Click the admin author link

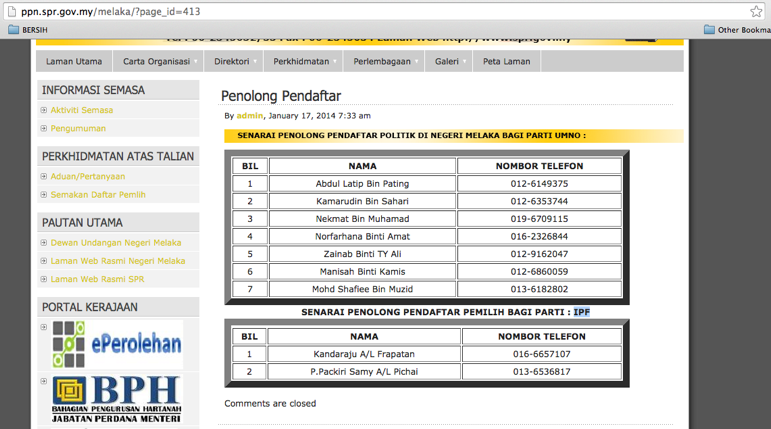click(x=250, y=116)
